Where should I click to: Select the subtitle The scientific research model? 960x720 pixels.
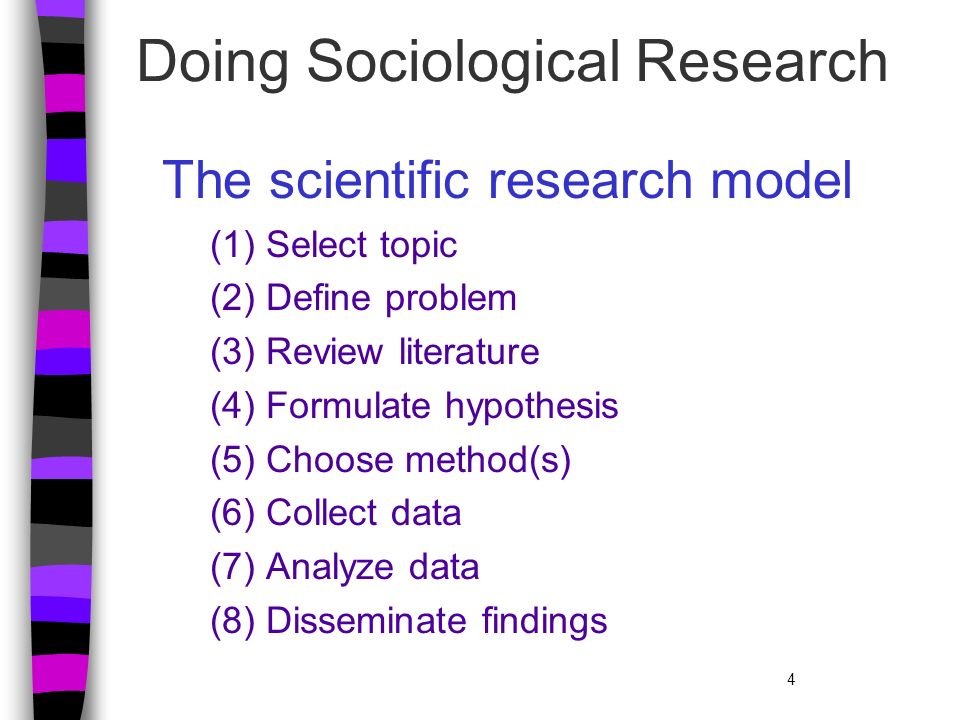[x=507, y=180]
